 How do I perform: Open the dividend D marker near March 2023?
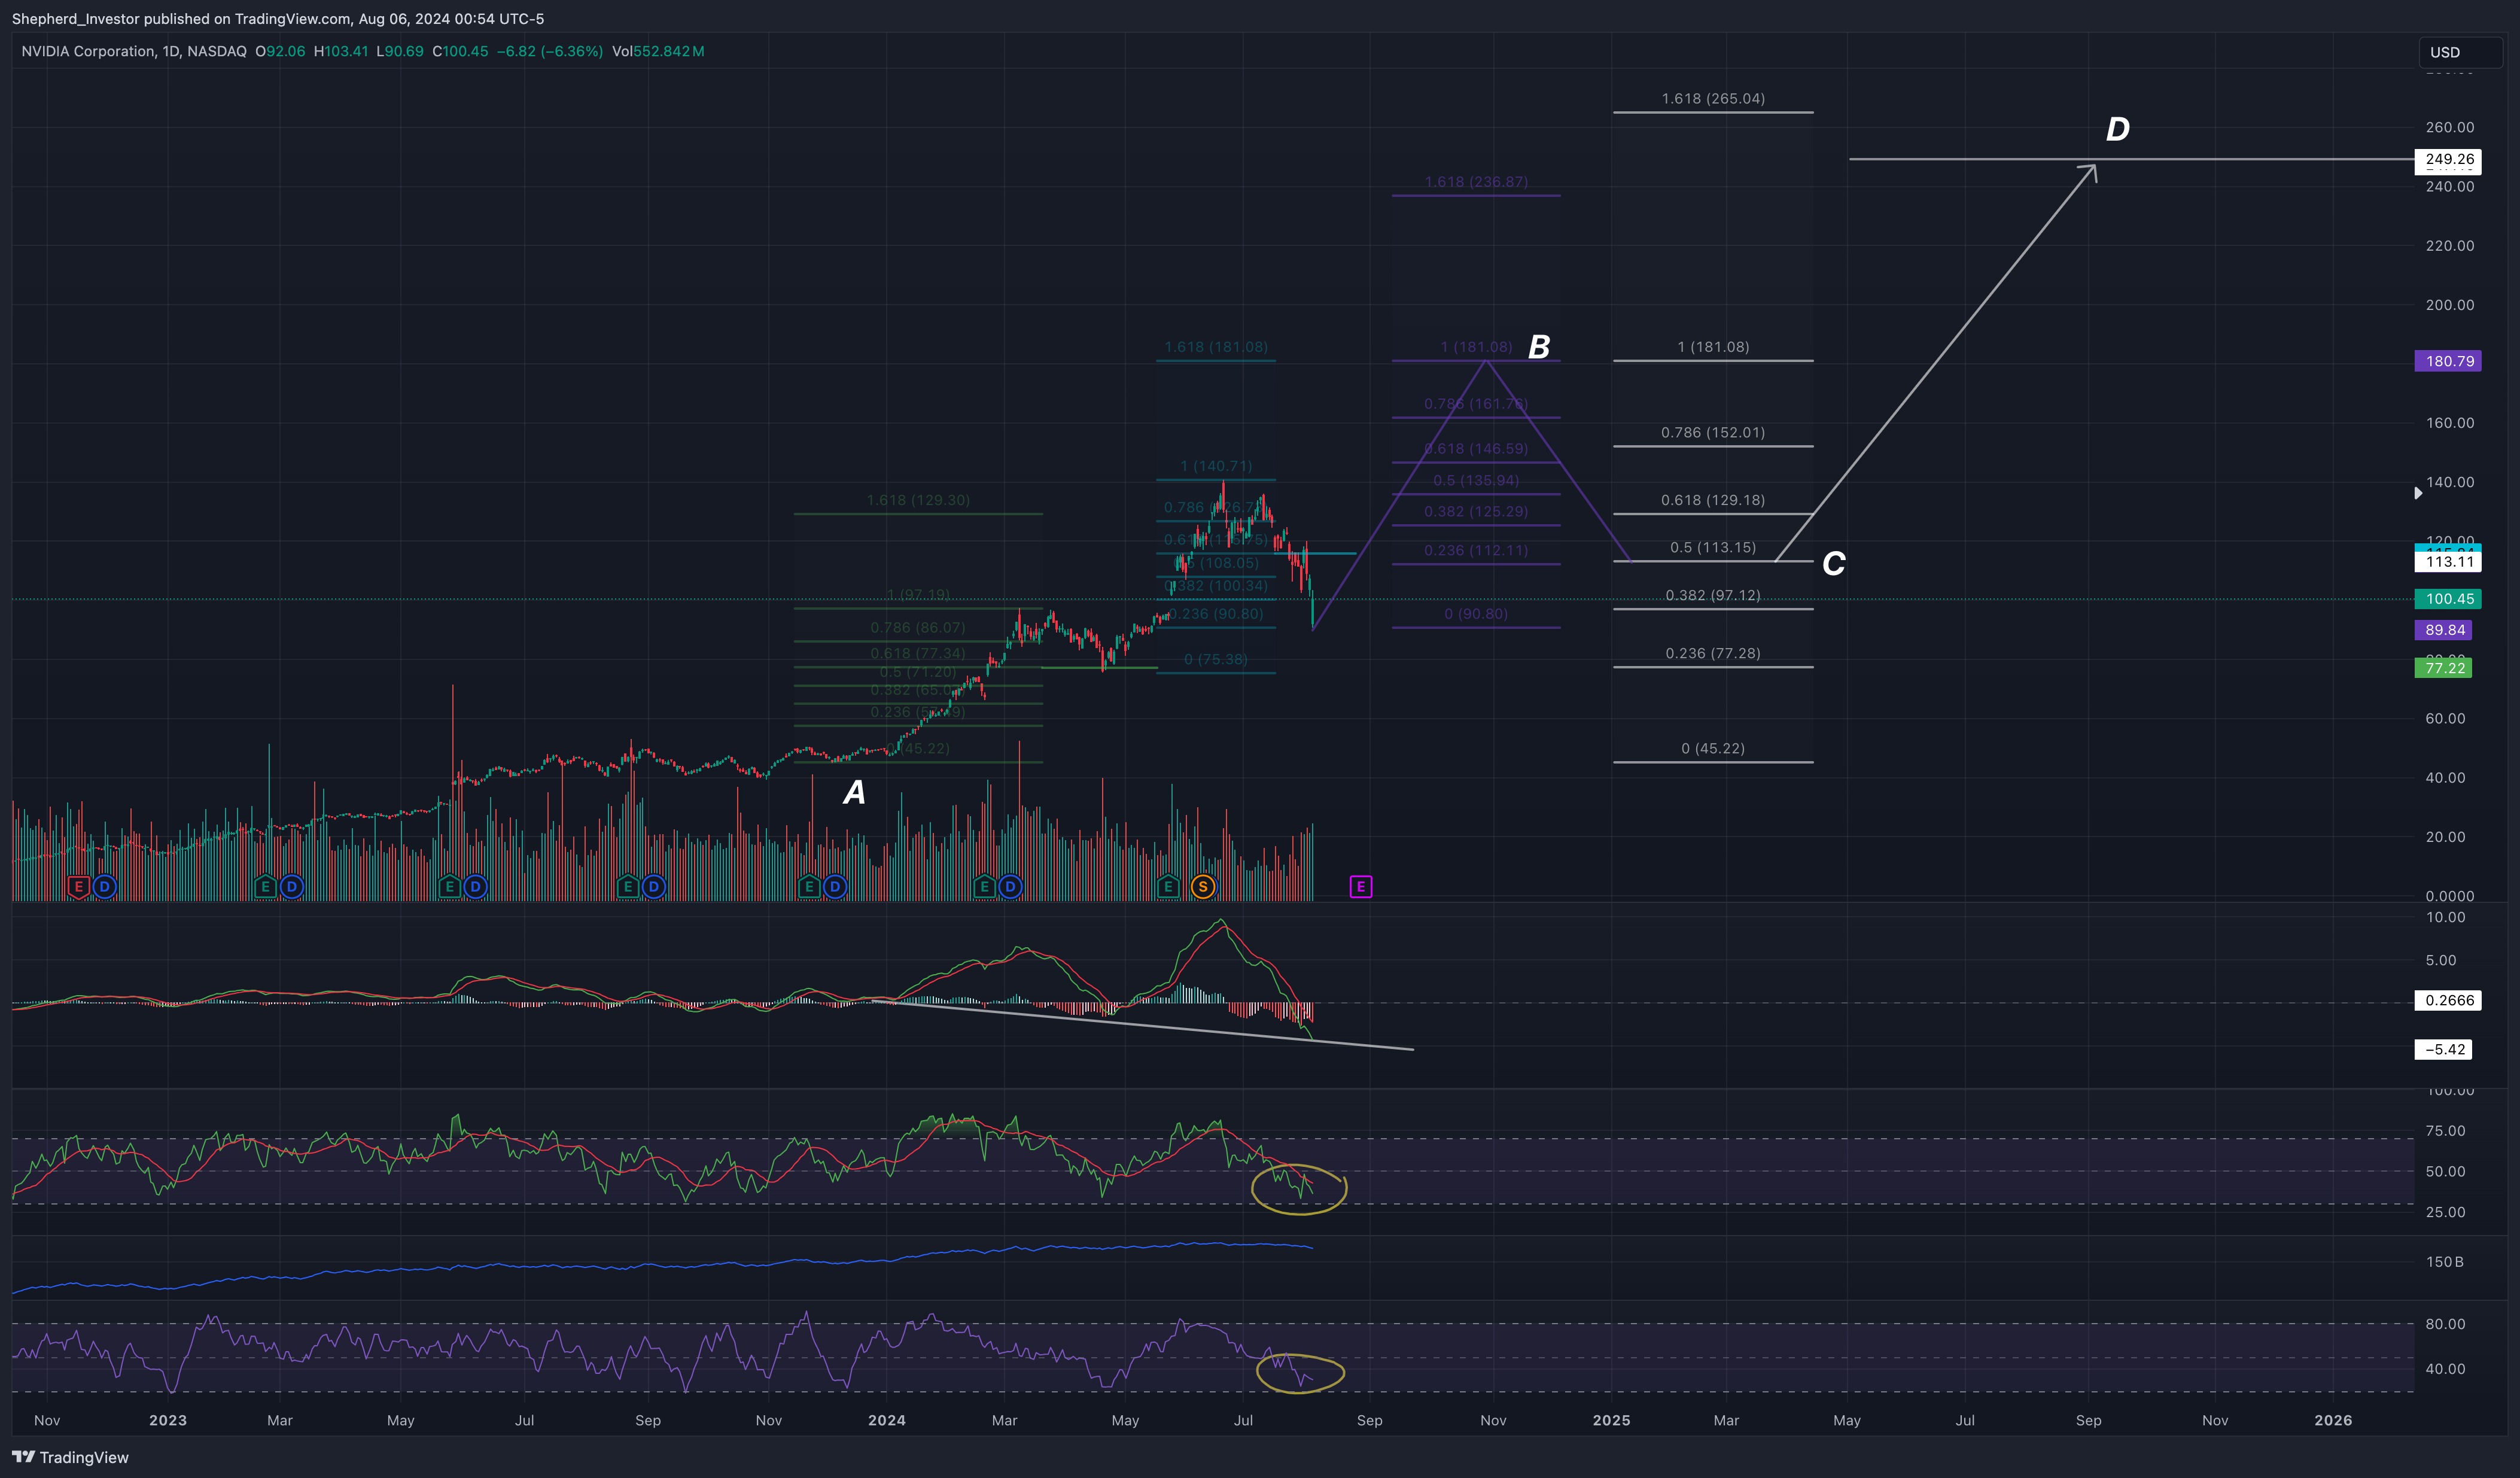point(291,886)
